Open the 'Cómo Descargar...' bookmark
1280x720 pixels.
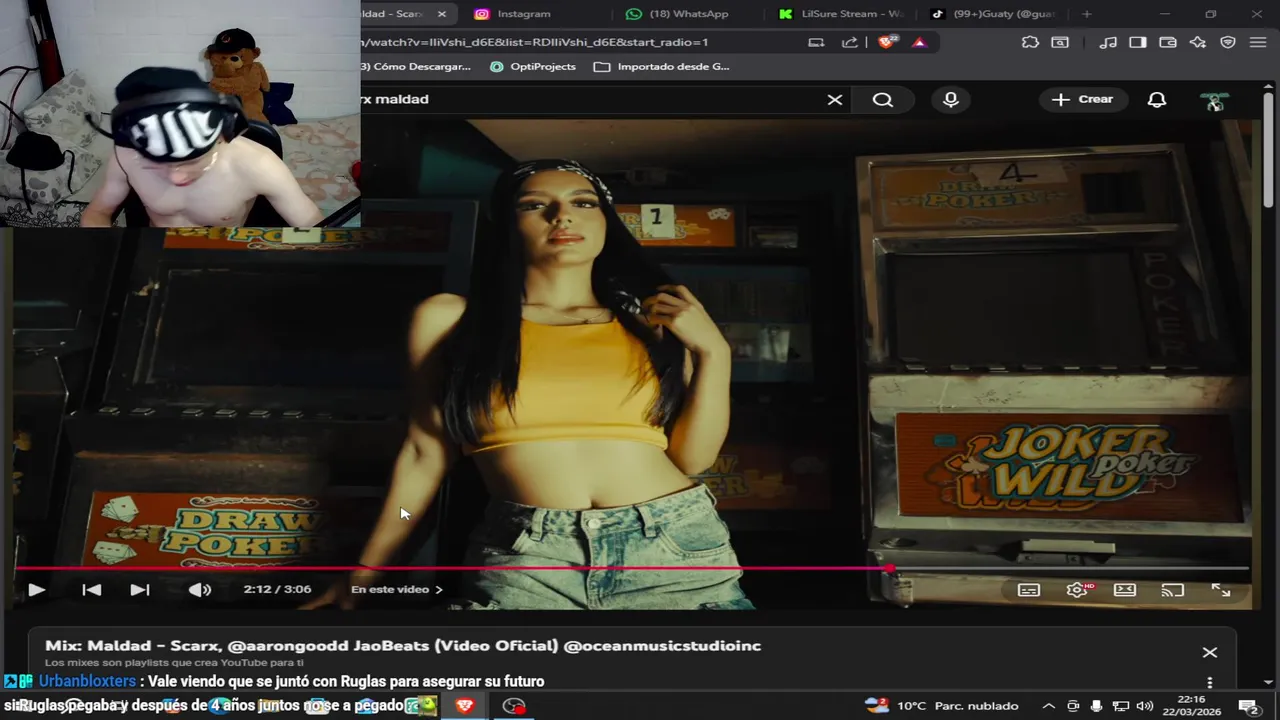pos(416,66)
